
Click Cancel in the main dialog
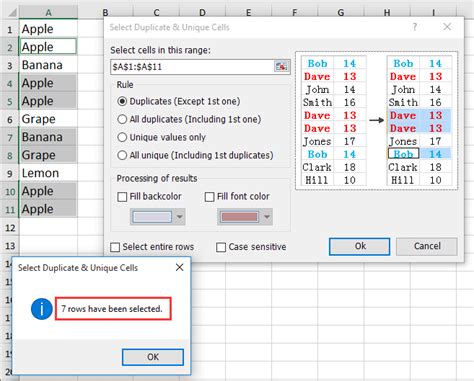(x=427, y=247)
